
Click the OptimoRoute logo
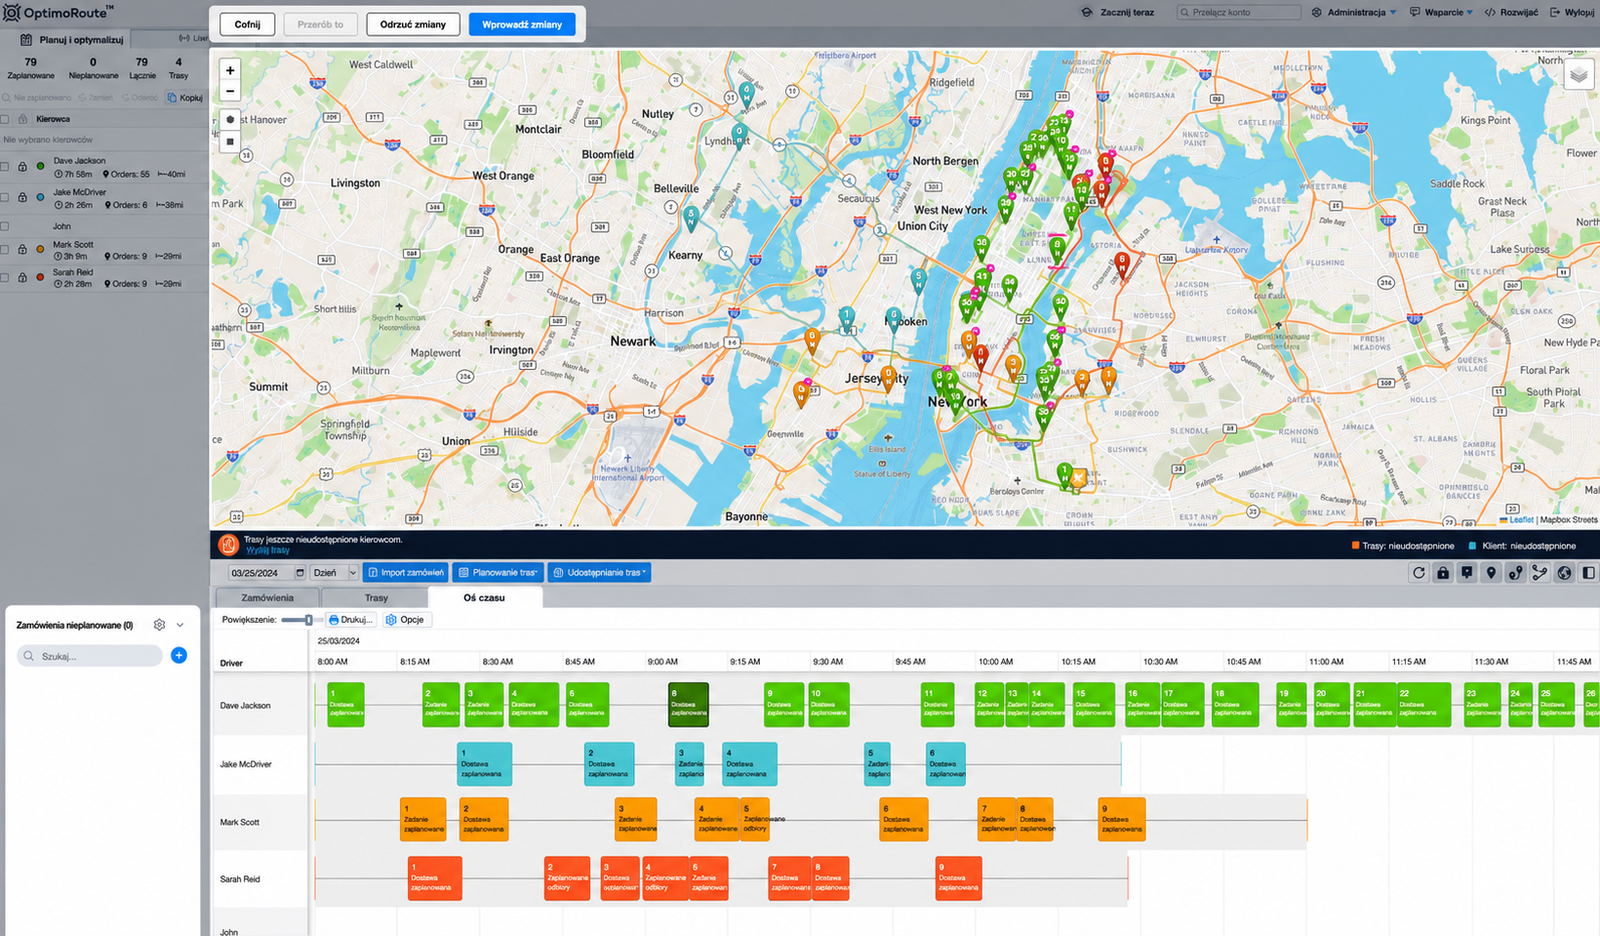(x=58, y=13)
